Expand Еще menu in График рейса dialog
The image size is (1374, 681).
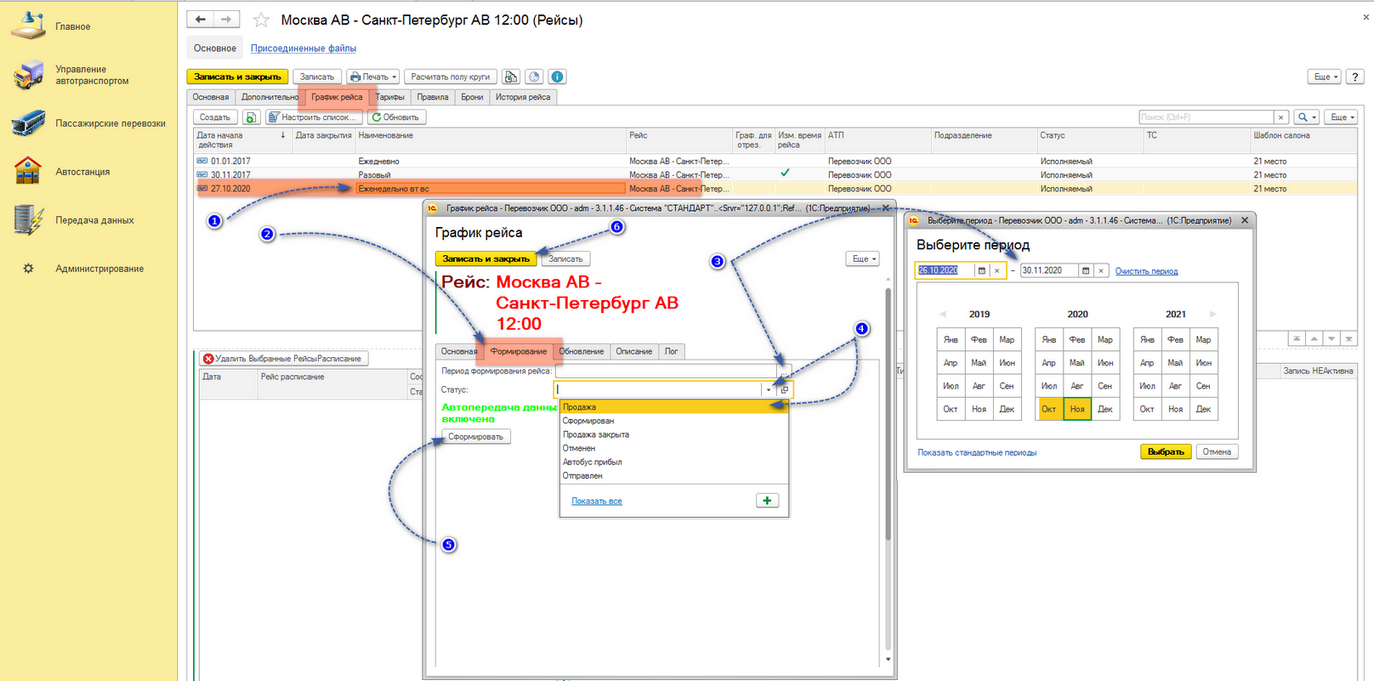click(x=862, y=259)
